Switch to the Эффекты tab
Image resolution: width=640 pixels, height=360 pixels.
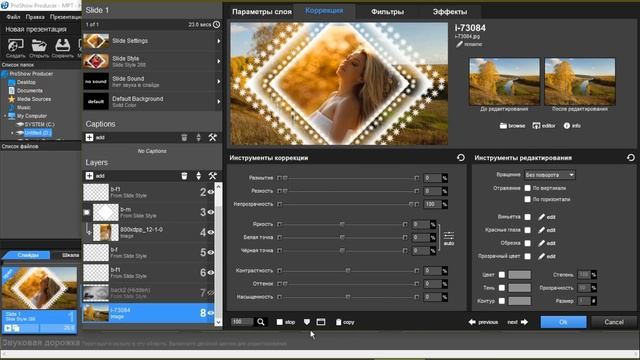pyautogui.click(x=450, y=11)
